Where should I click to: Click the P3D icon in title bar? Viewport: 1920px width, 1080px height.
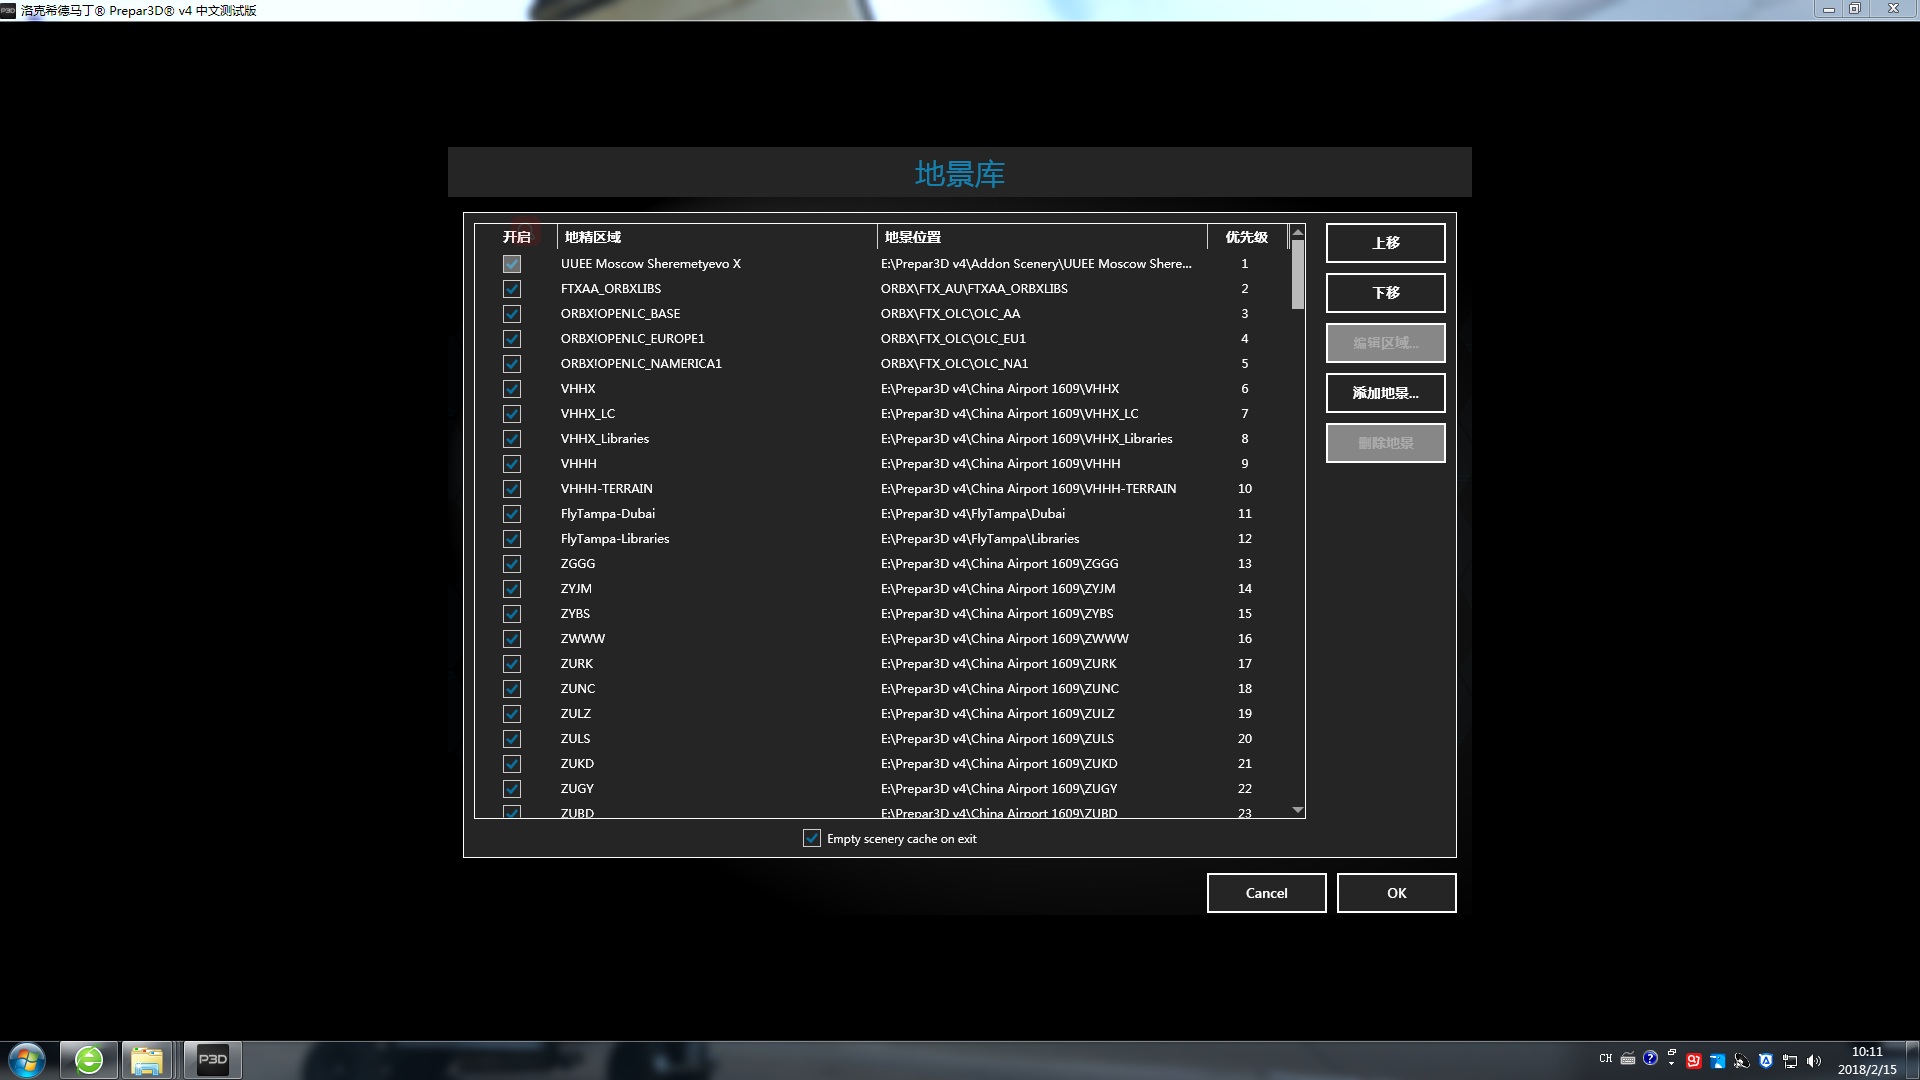coord(8,10)
